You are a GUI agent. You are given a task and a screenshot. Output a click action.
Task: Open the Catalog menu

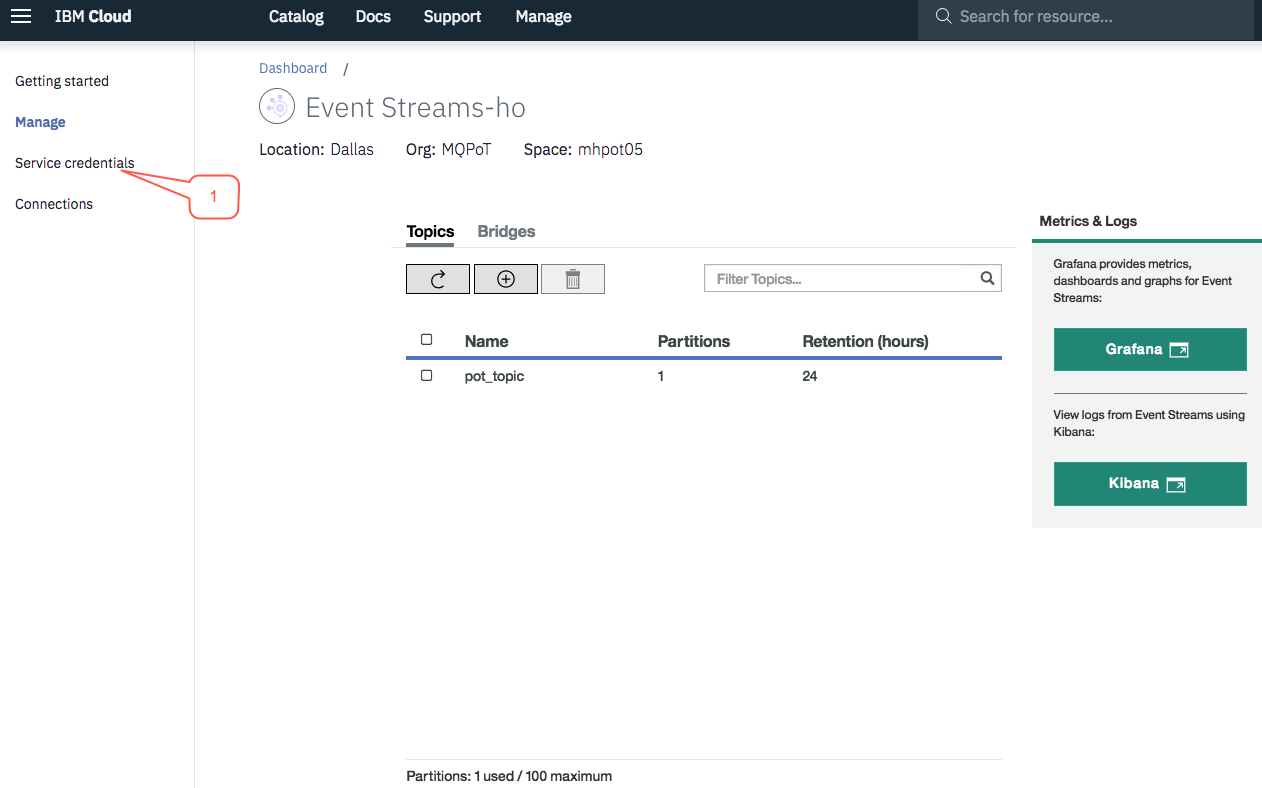coord(296,17)
